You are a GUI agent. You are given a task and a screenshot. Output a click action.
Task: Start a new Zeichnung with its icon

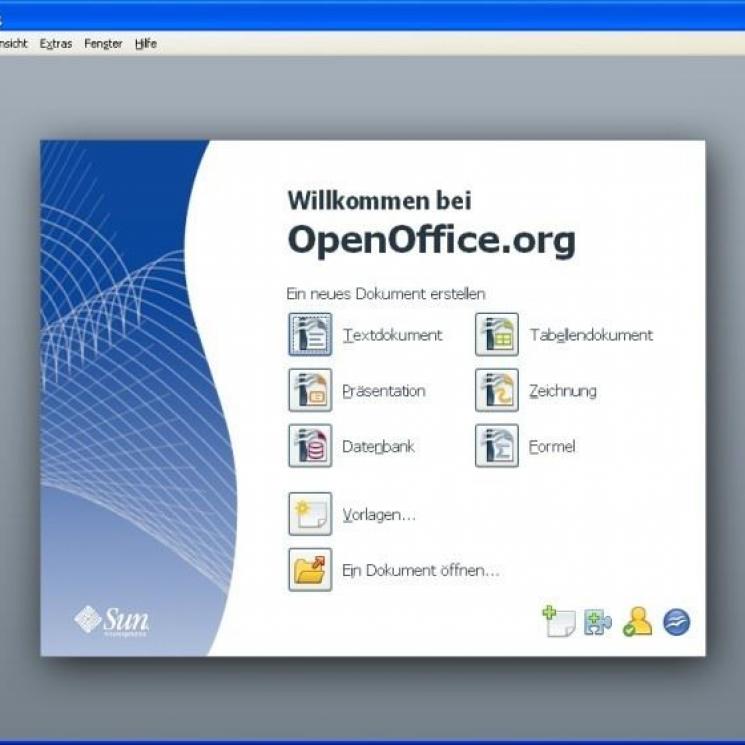(497, 390)
